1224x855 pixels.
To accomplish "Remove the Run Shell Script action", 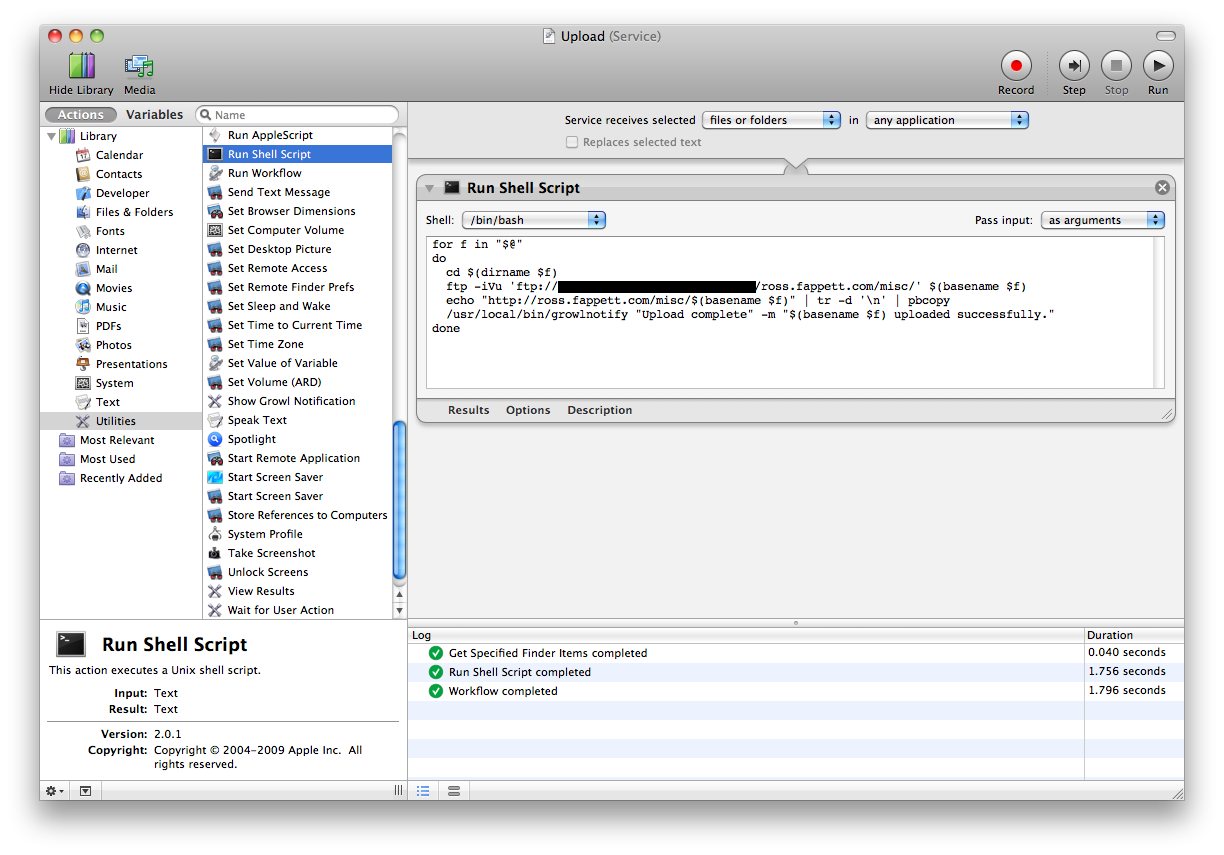I will (x=1162, y=188).
